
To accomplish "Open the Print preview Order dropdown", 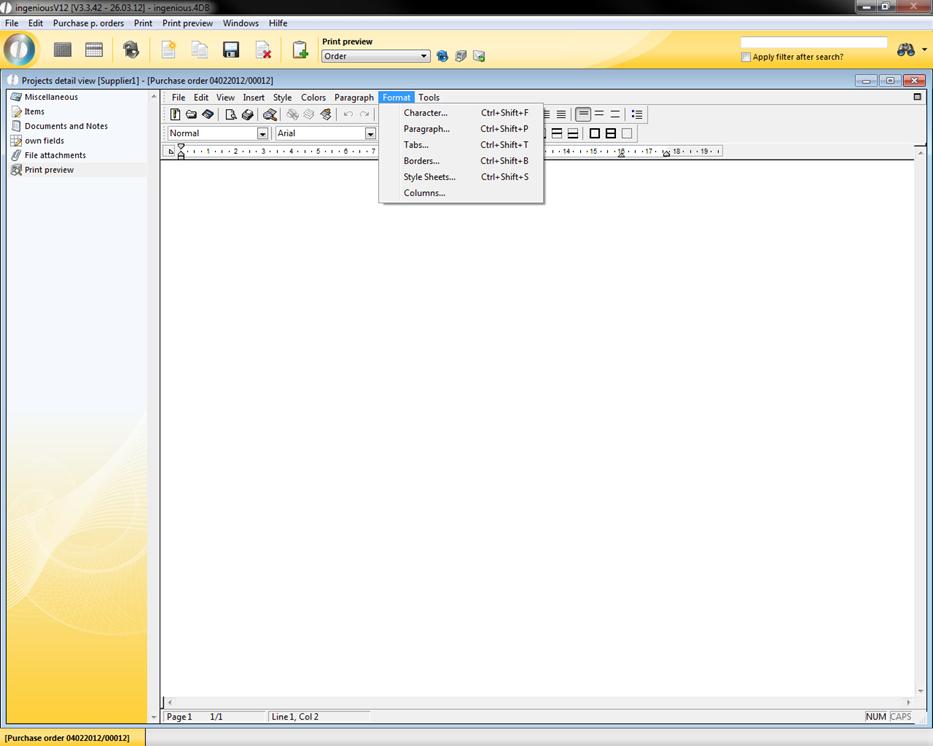I will click(x=424, y=57).
